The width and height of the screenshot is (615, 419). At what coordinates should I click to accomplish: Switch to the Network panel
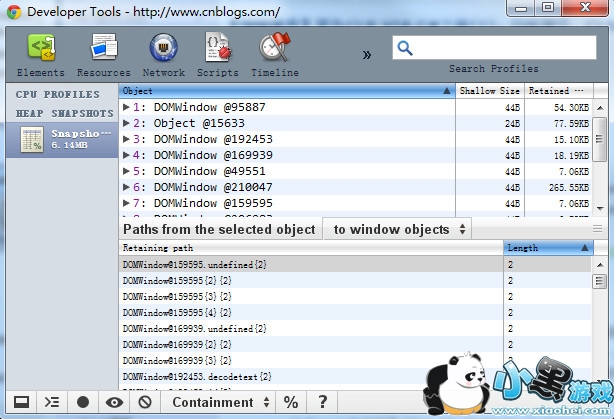point(163,55)
